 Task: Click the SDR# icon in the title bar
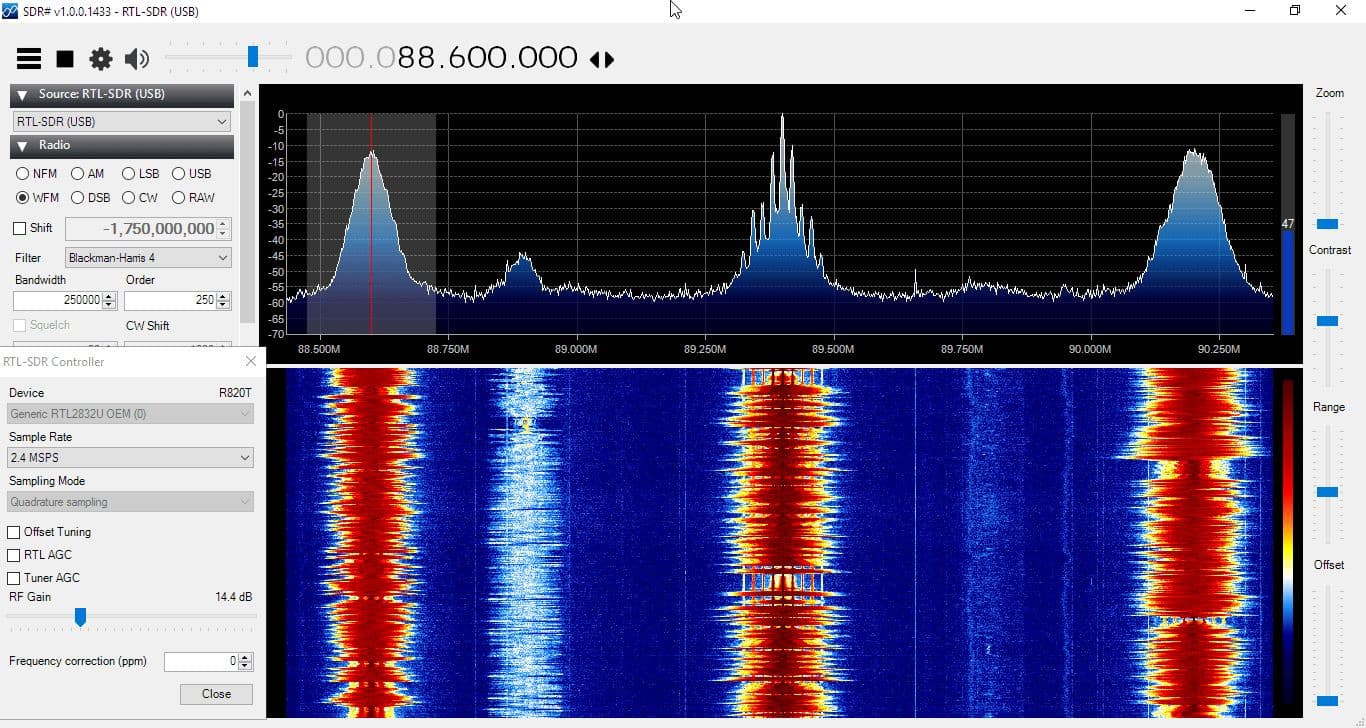tap(11, 11)
